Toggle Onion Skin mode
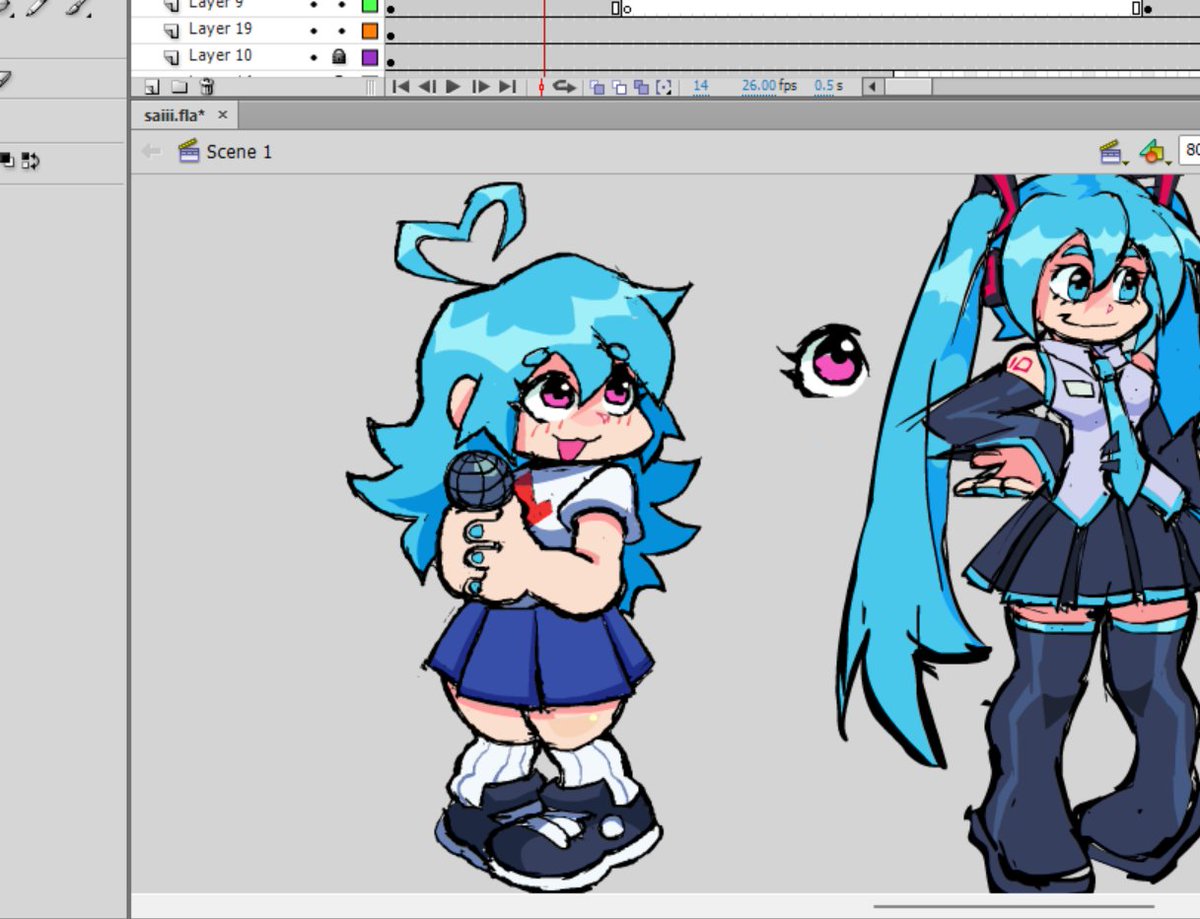 (597, 87)
